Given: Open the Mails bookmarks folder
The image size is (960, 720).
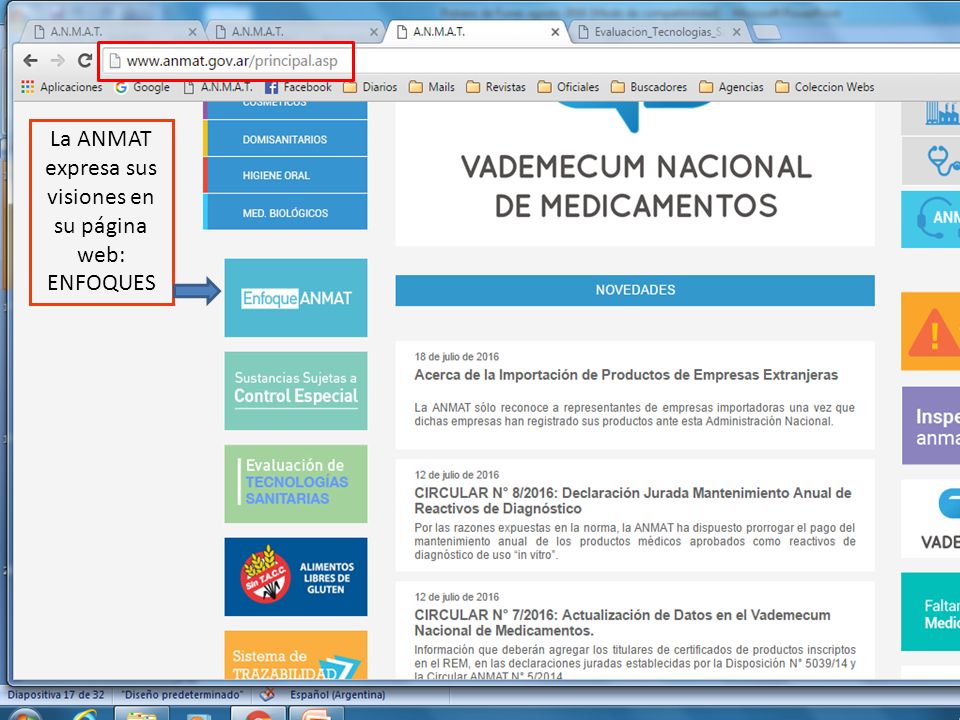Looking at the screenshot, I should click(432, 87).
